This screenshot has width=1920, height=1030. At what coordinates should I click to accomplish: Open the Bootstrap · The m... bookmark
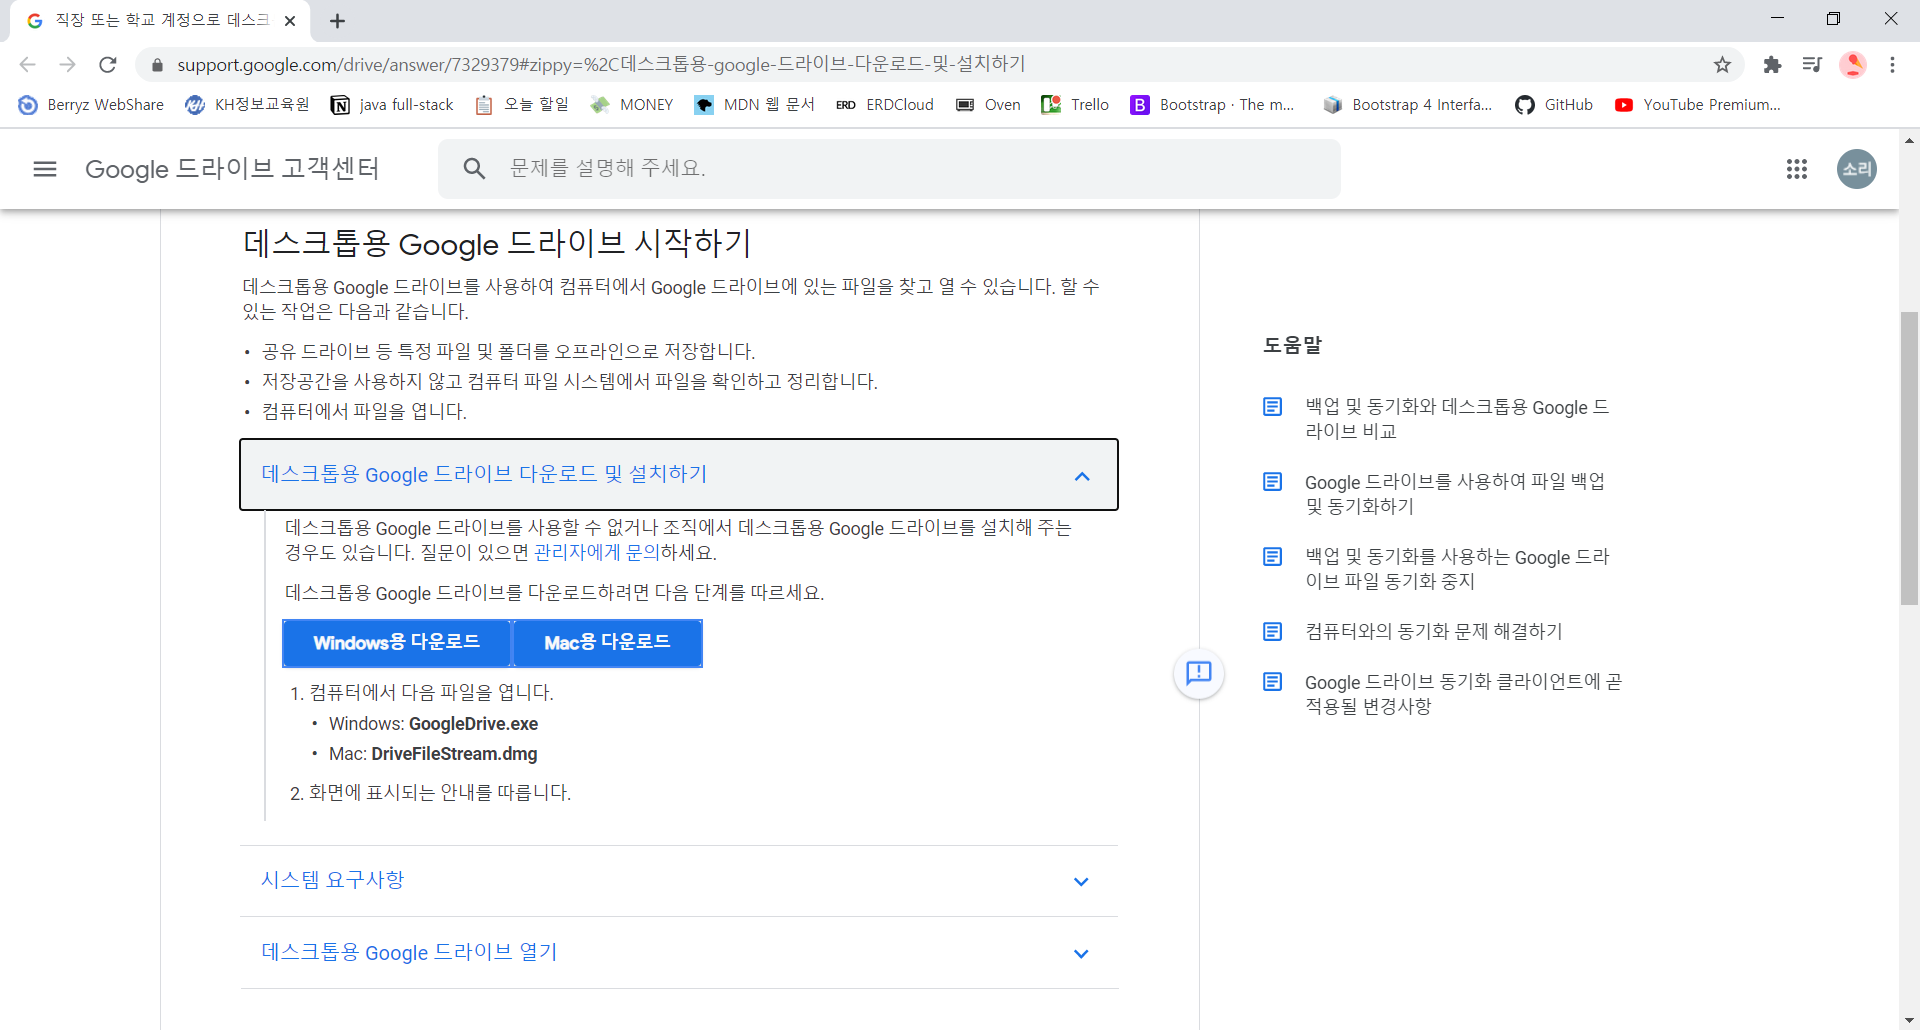[x=1212, y=105]
